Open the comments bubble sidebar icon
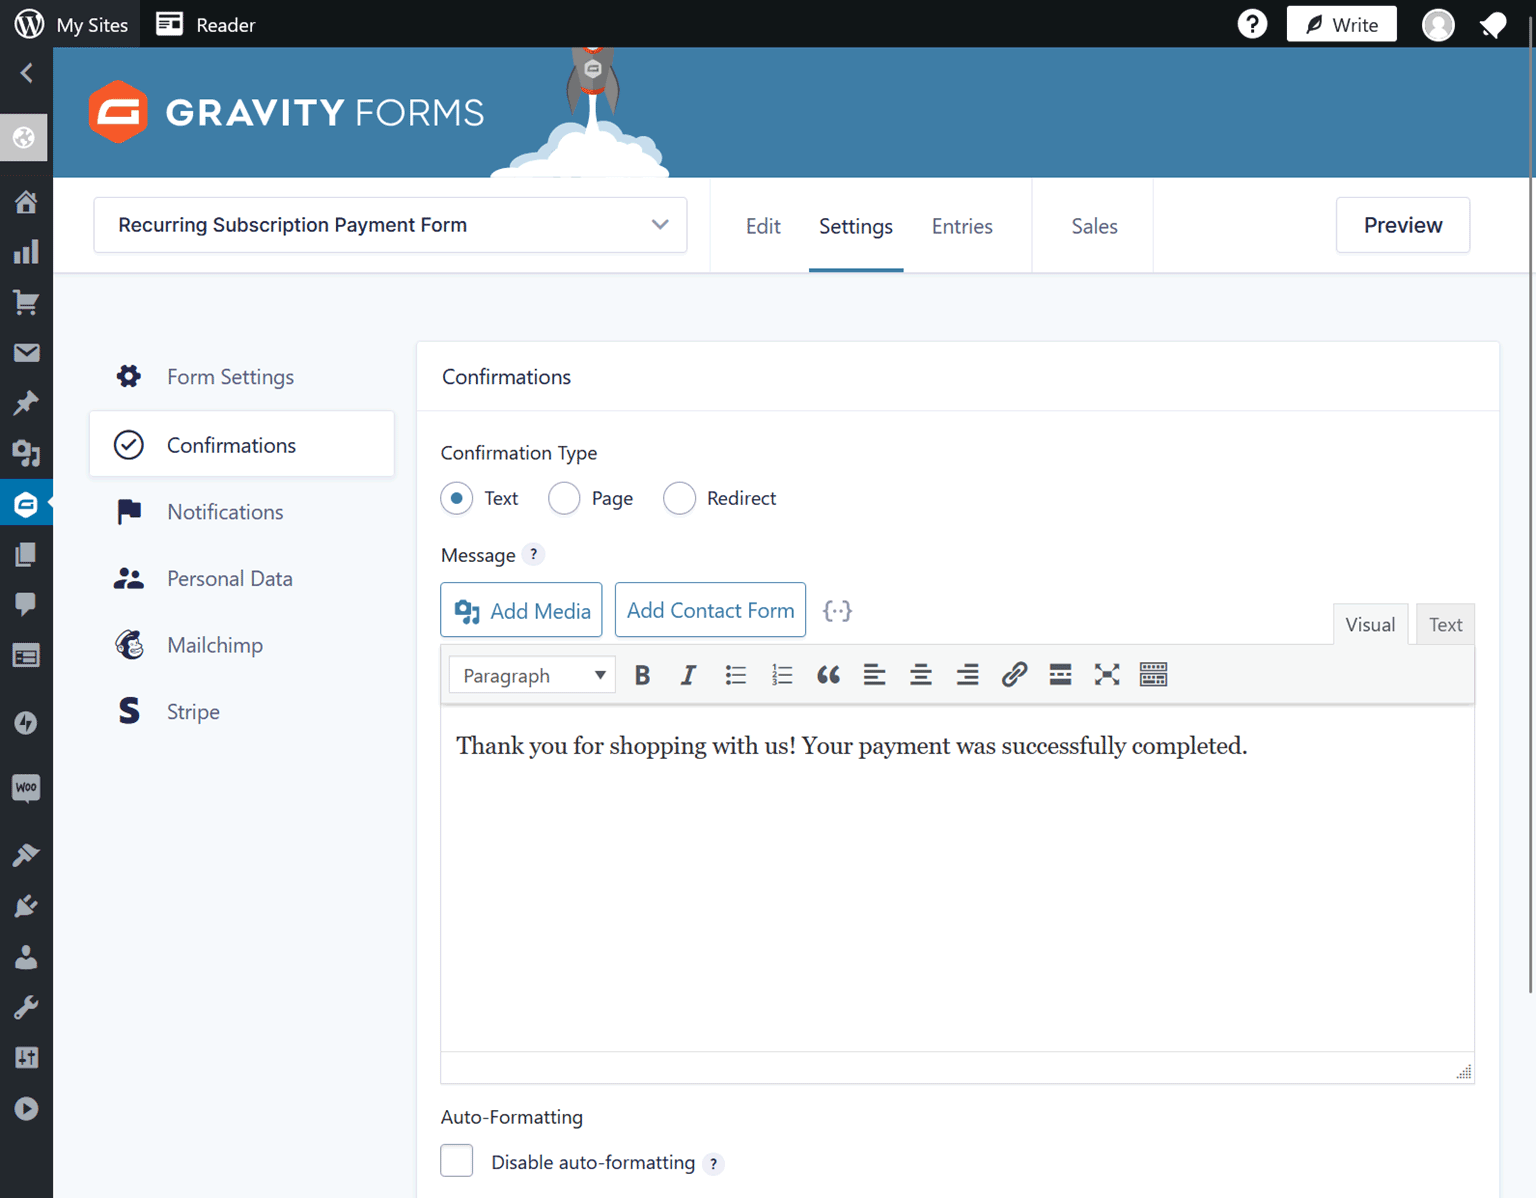Screen dimensions: 1536x1198 [26, 604]
